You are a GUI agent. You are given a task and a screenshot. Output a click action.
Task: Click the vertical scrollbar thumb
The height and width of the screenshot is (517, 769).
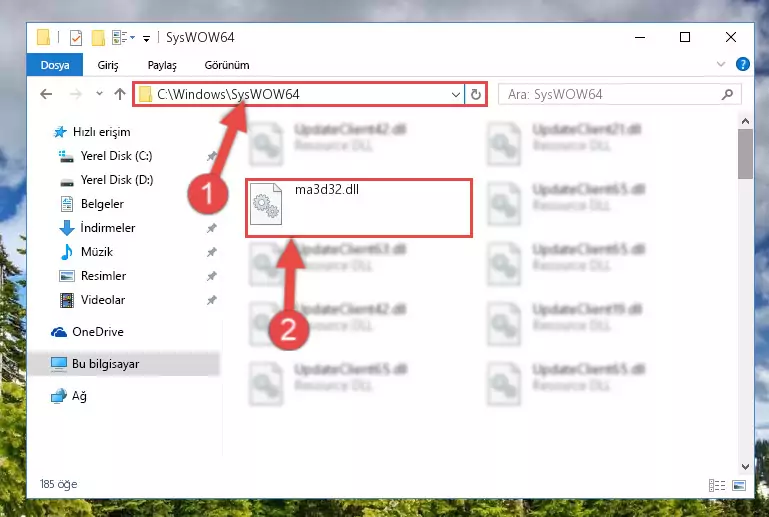click(x=745, y=154)
